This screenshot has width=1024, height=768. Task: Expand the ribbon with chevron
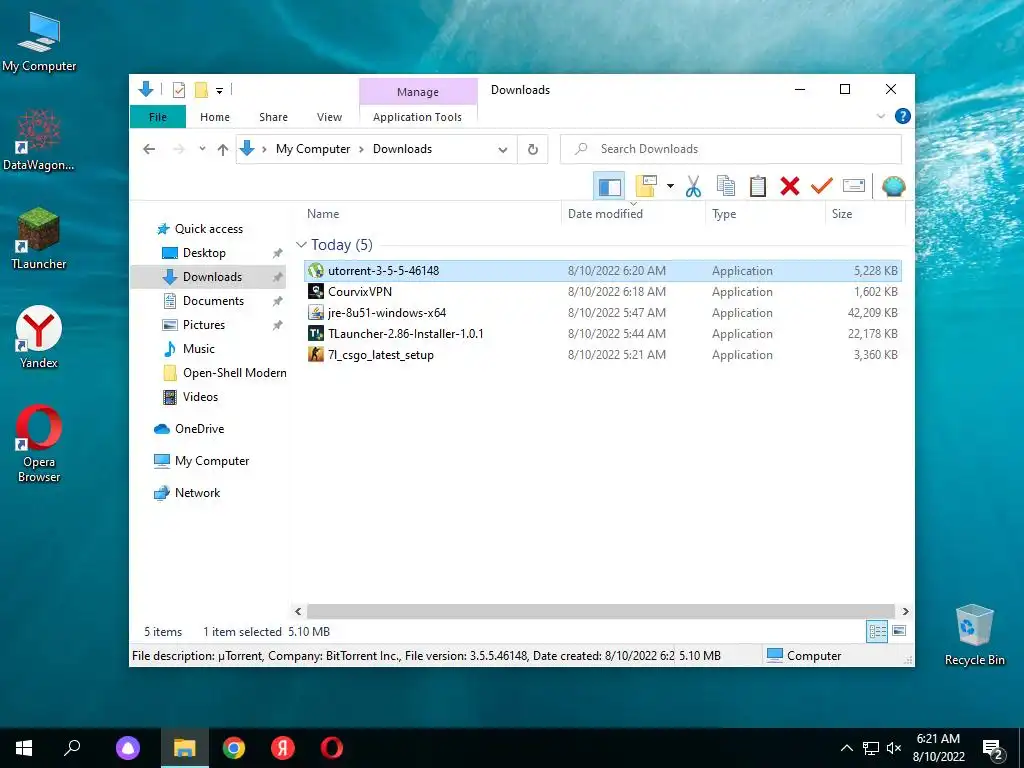[880, 116]
